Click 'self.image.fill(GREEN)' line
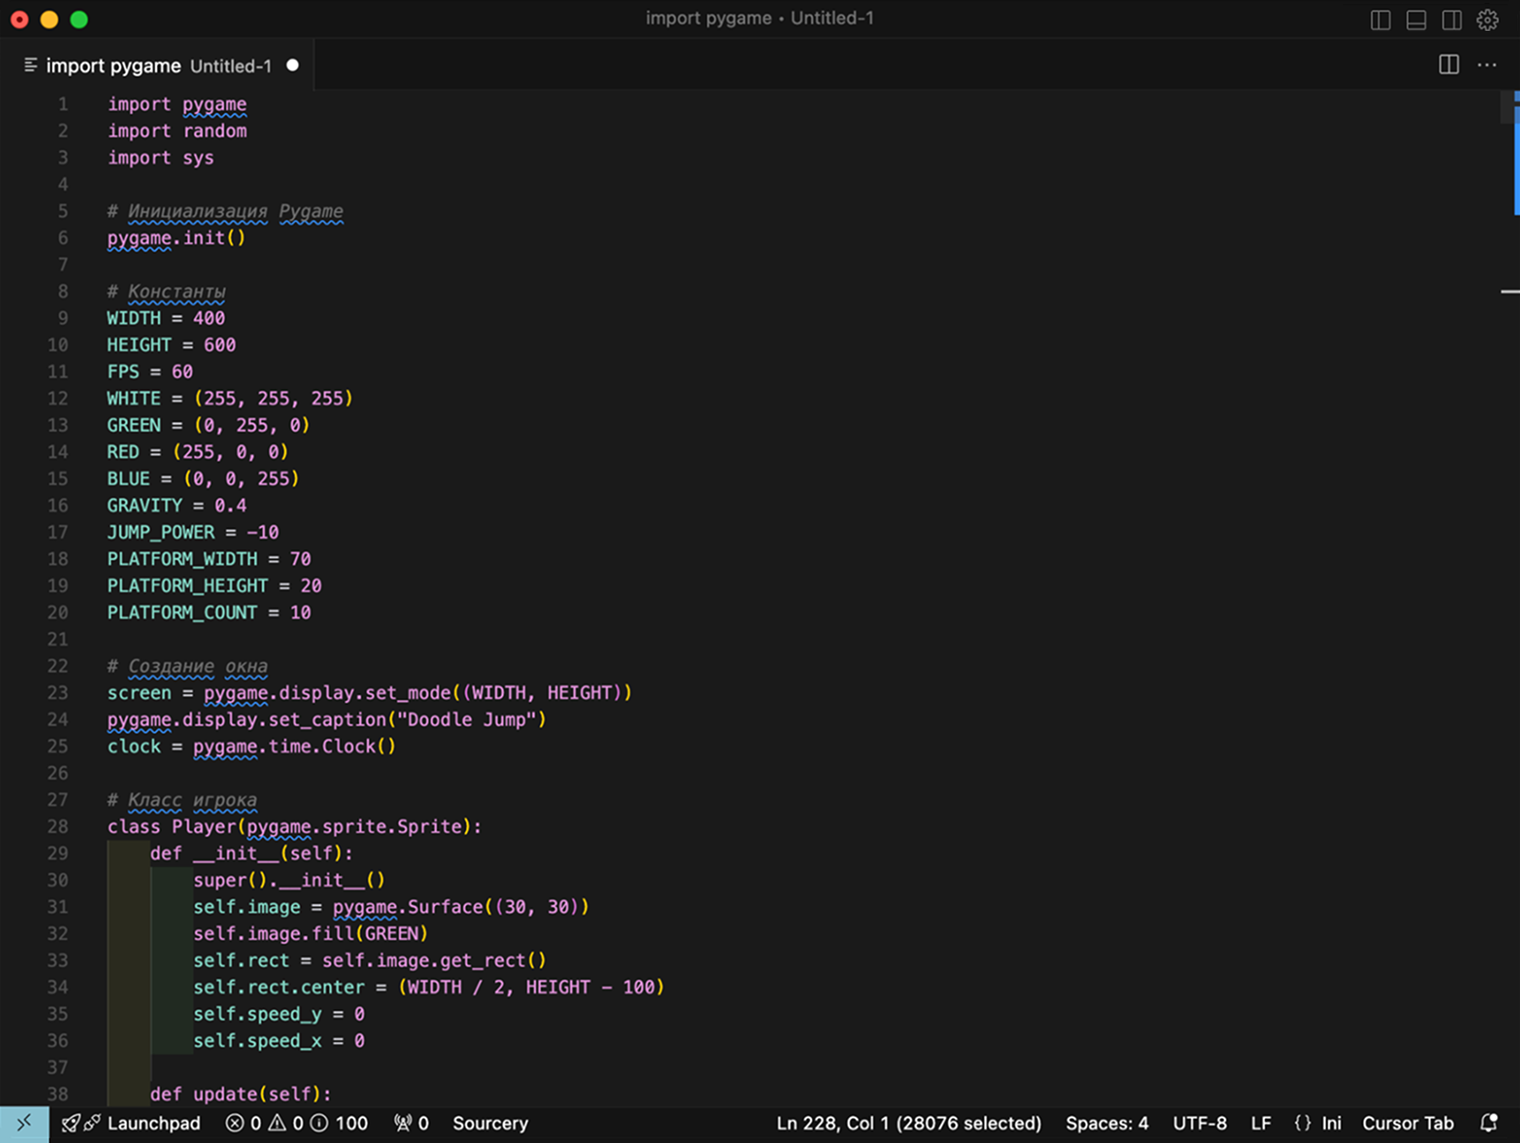This screenshot has height=1143, width=1520. pyautogui.click(x=310, y=933)
